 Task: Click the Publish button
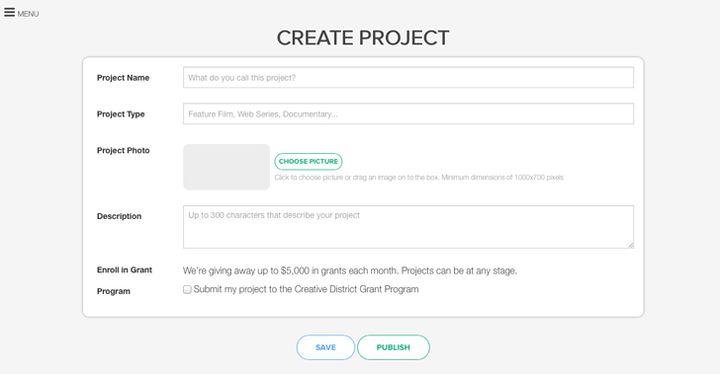click(393, 347)
